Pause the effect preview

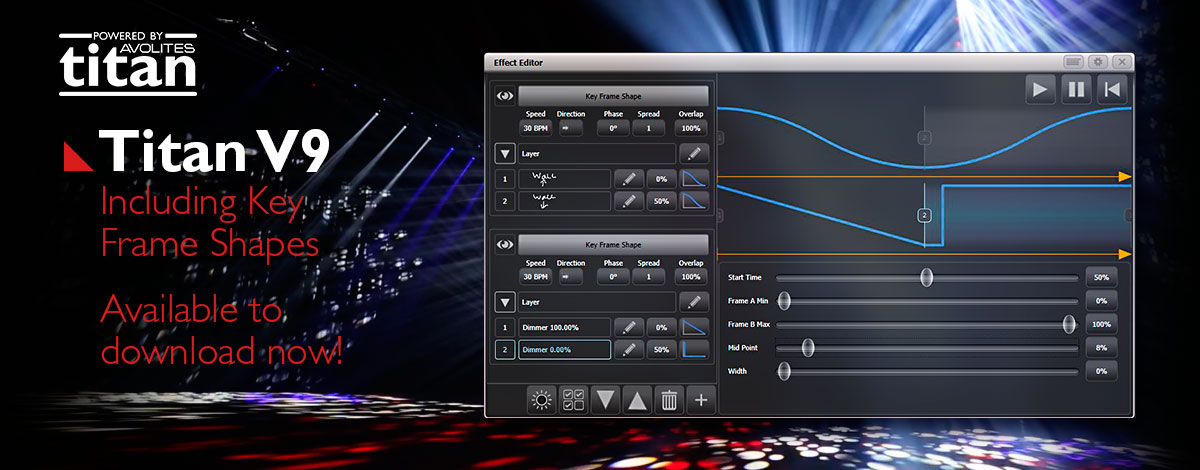click(x=1076, y=89)
